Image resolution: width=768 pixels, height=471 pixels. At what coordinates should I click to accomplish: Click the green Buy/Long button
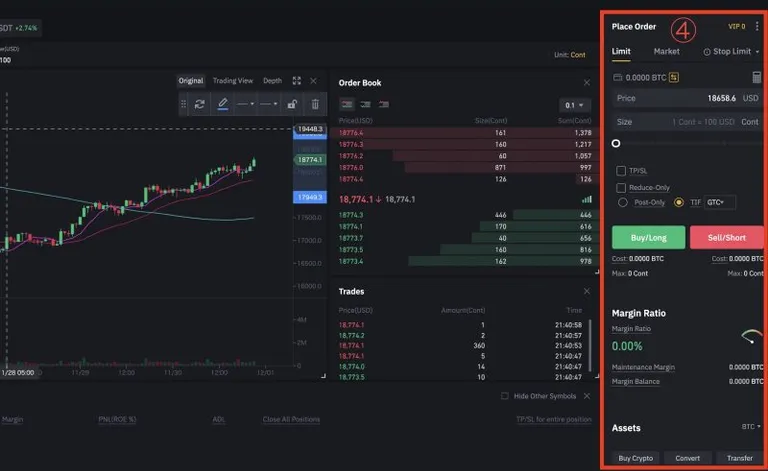(648, 237)
